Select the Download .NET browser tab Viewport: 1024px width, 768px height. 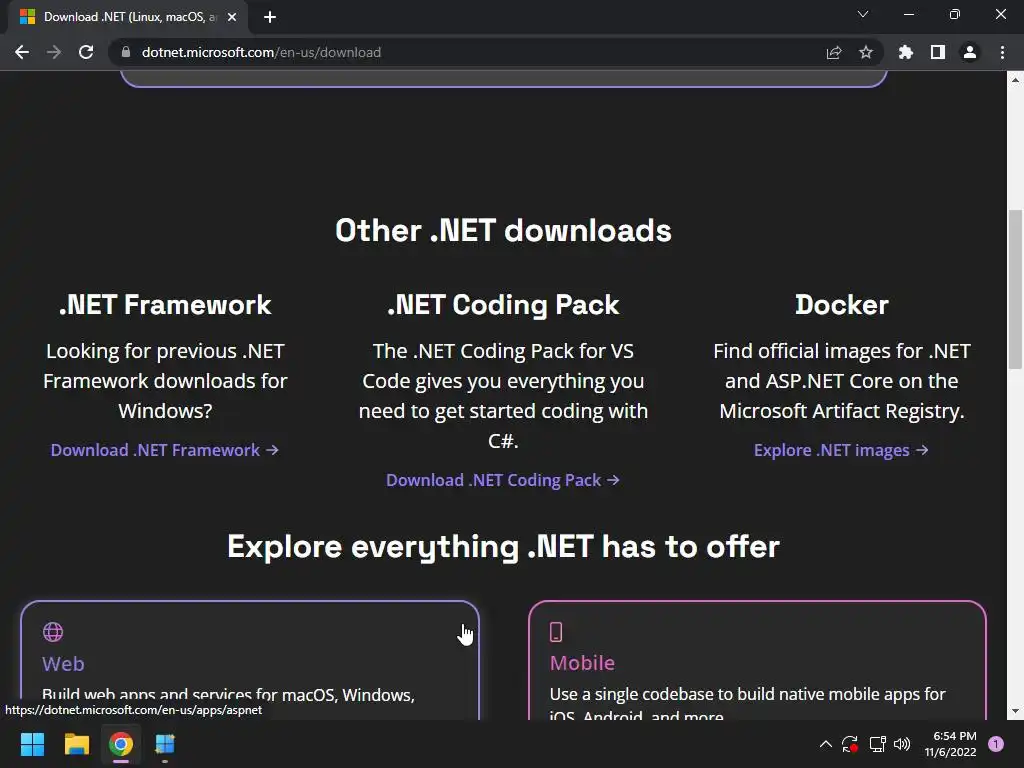(127, 17)
